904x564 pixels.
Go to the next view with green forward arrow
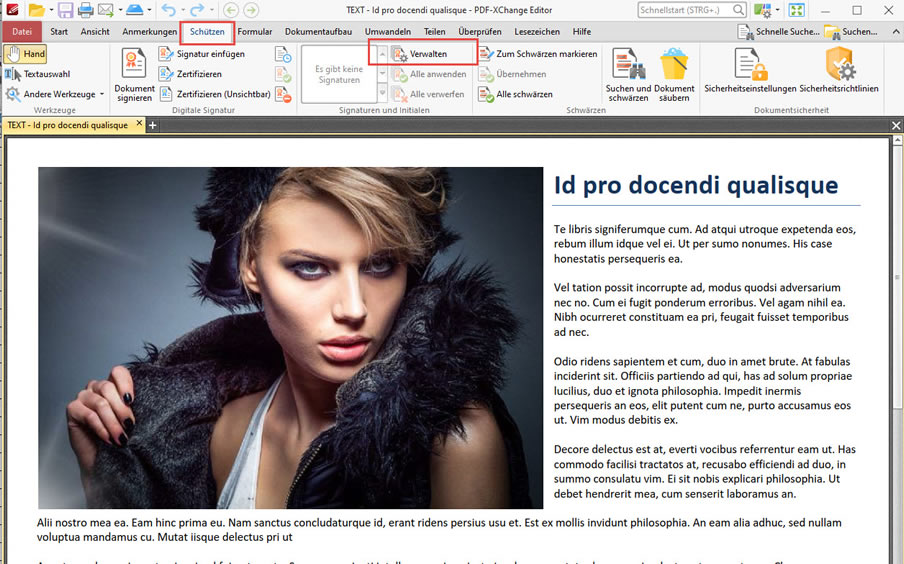(250, 10)
